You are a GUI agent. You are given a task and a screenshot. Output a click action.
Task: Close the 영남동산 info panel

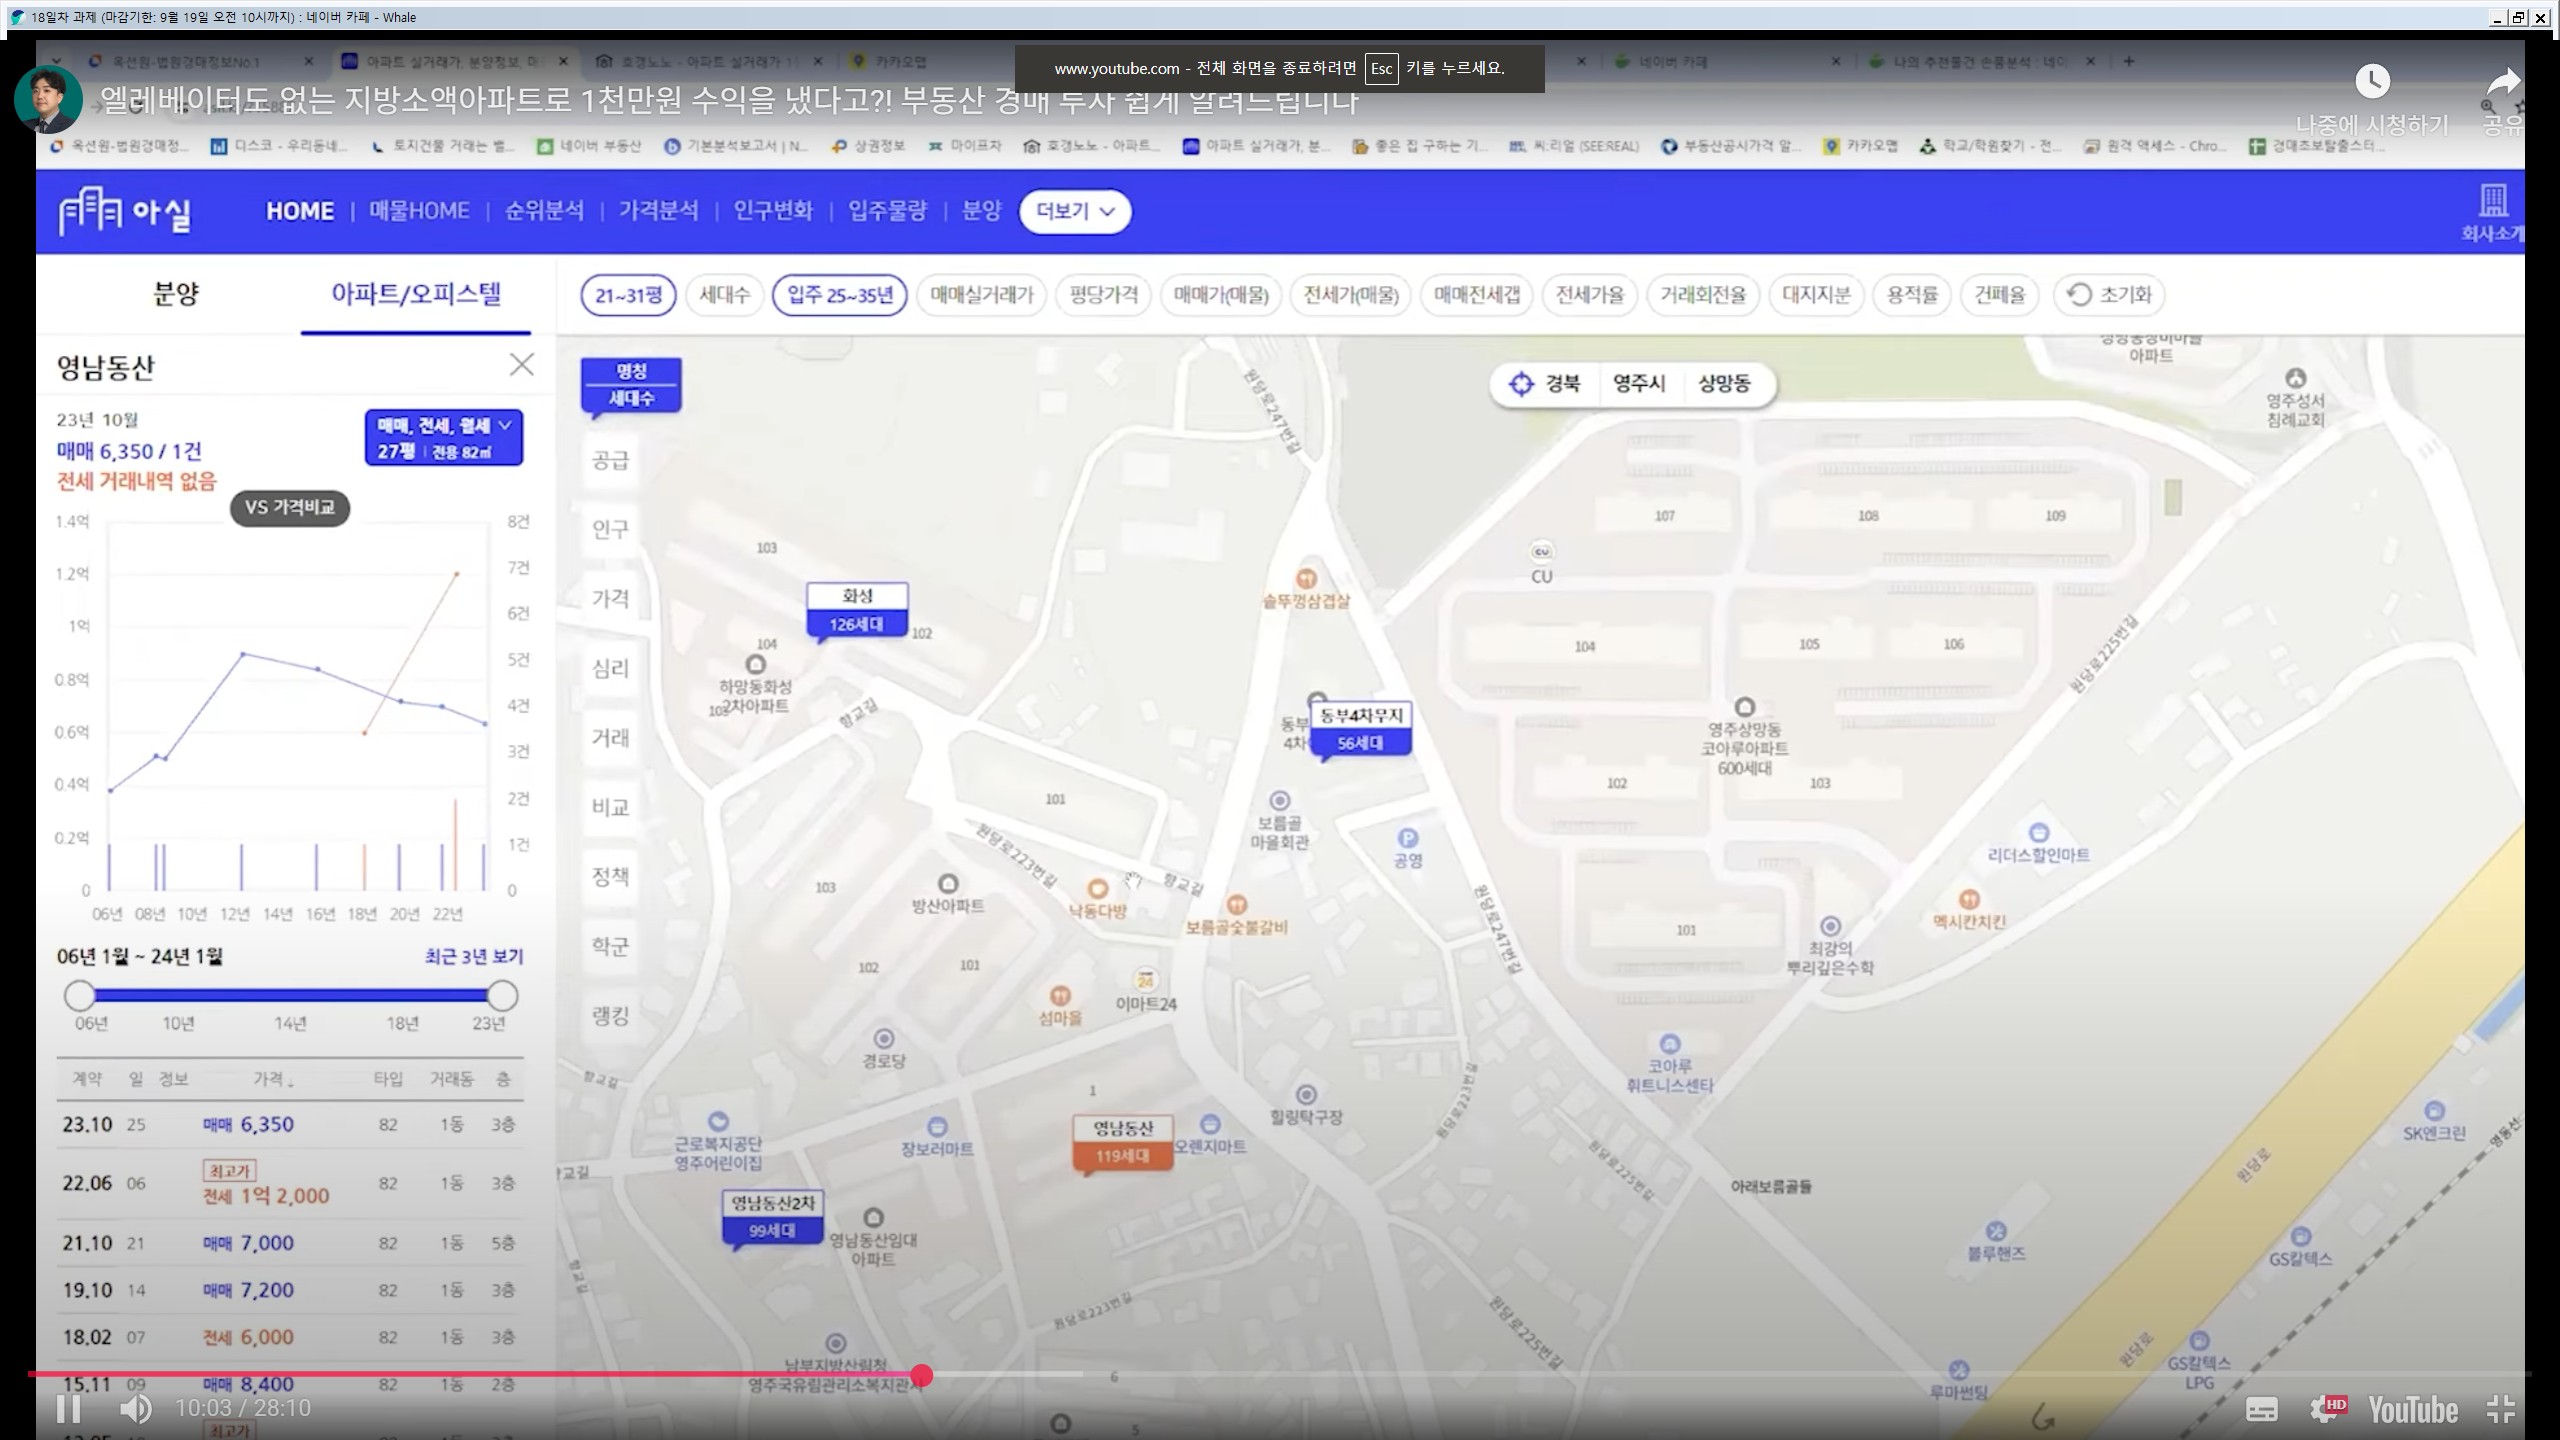click(x=521, y=365)
